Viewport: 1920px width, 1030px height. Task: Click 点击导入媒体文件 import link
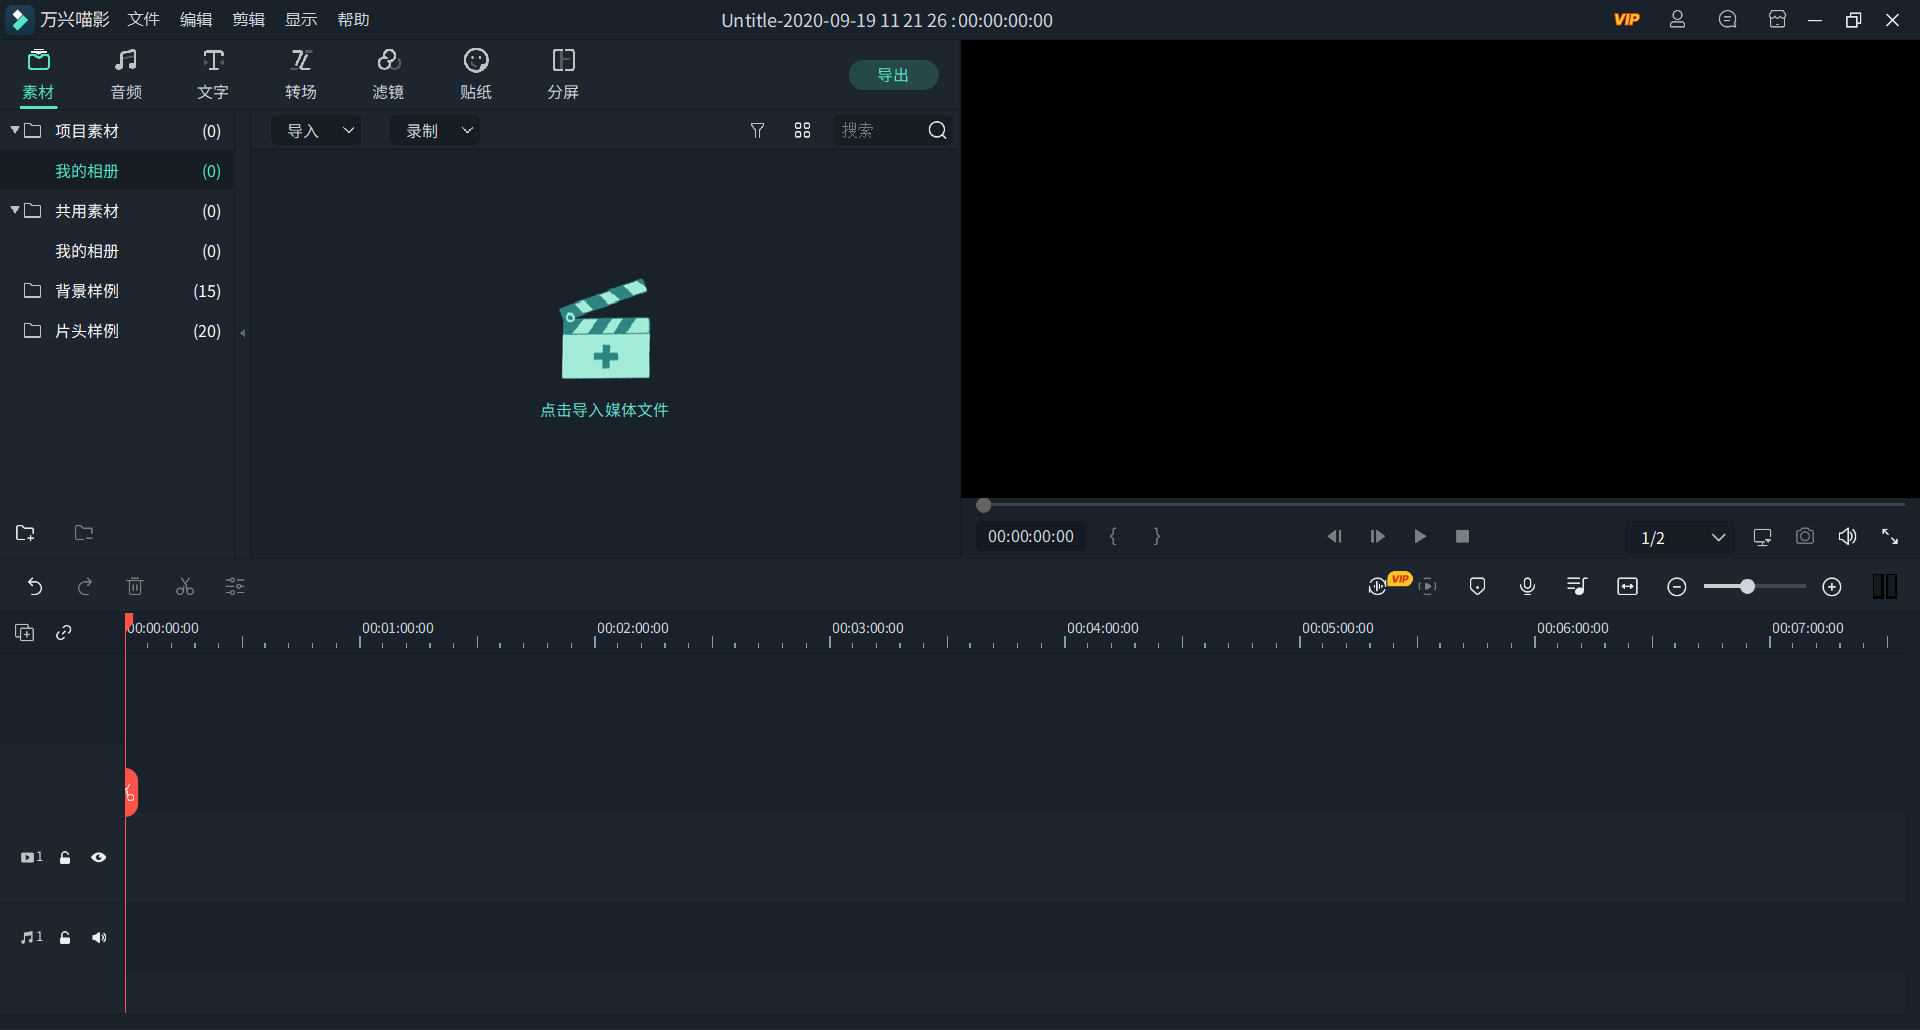(x=604, y=410)
